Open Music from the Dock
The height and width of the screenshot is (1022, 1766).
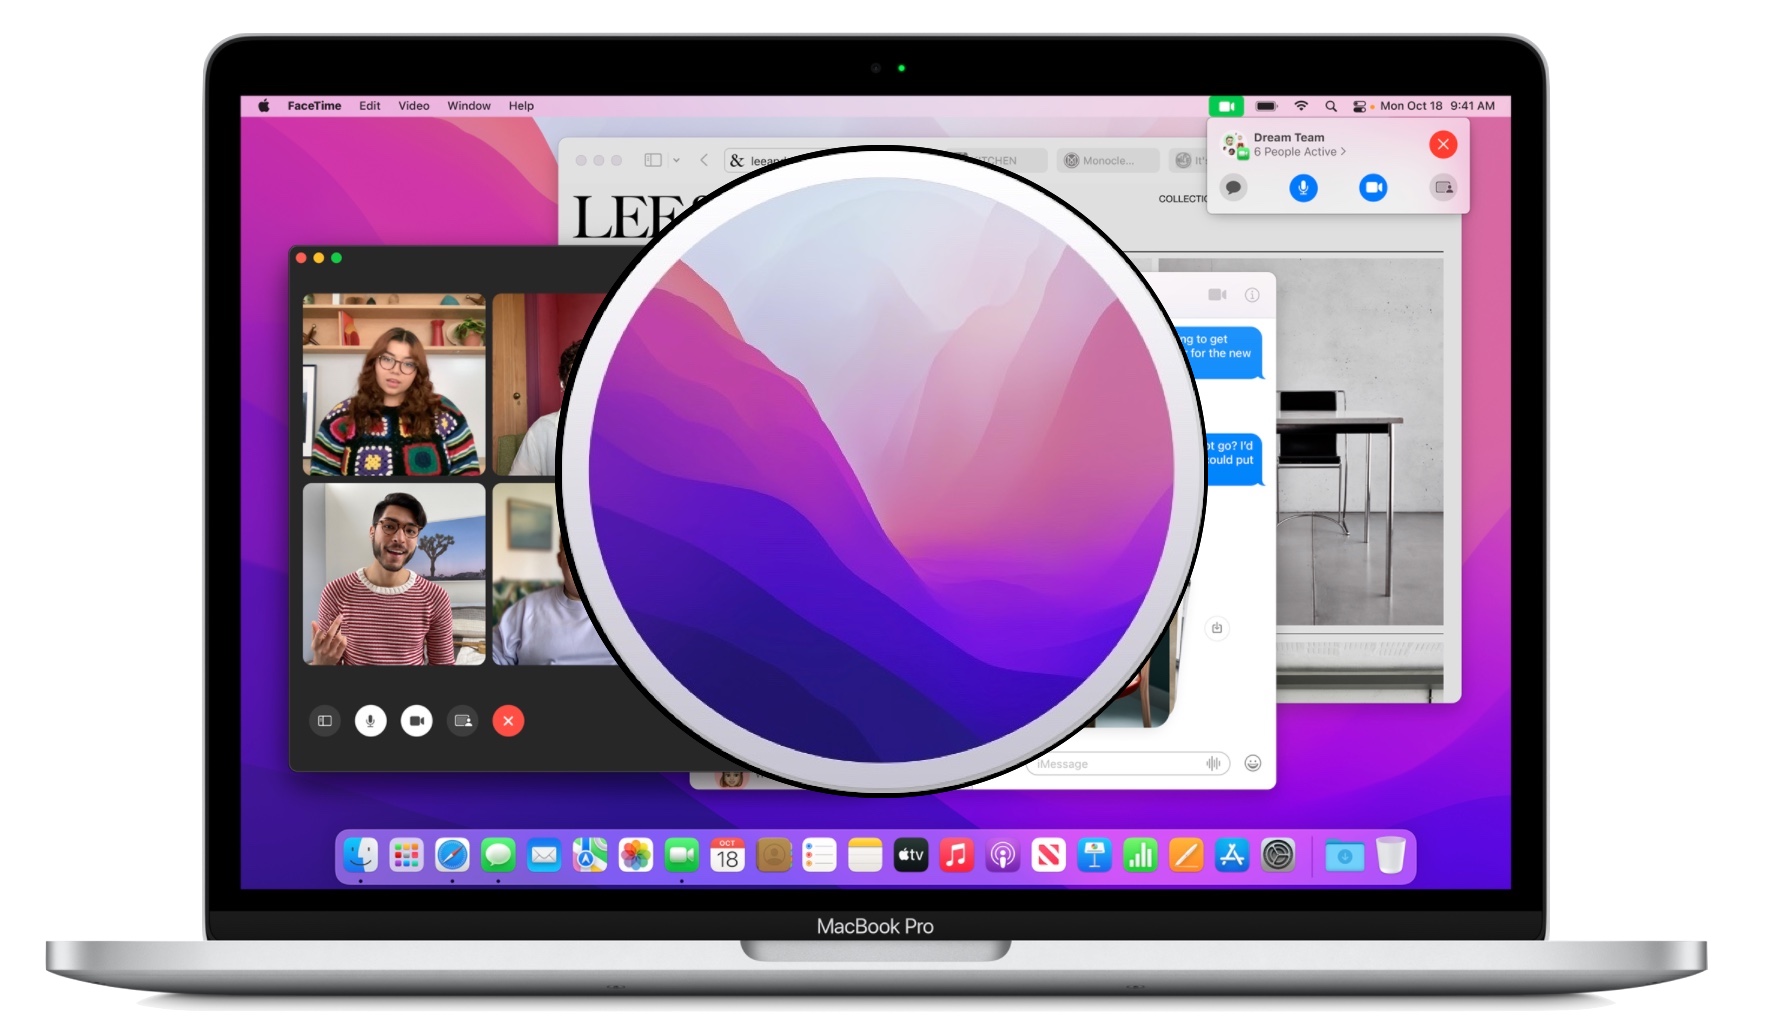point(957,856)
